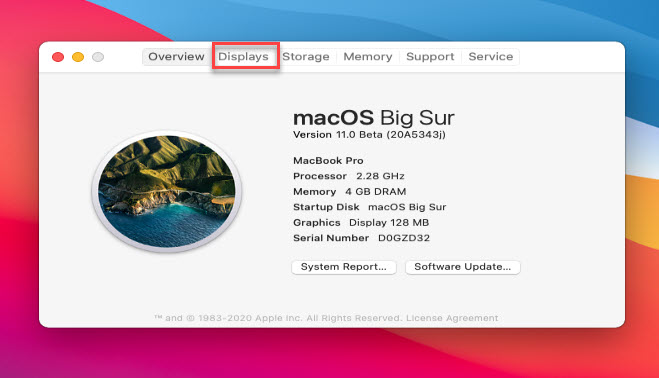This screenshot has height=378, width=659.
Task: Open the License Agreement link
Action: click(452, 318)
